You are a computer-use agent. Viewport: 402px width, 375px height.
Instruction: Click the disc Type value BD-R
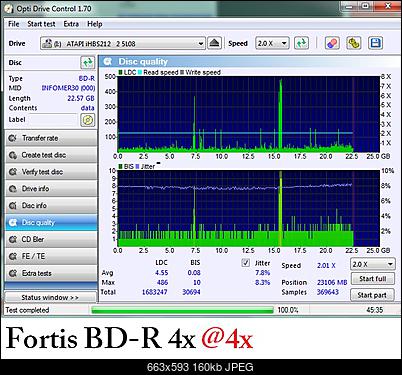pos(87,78)
